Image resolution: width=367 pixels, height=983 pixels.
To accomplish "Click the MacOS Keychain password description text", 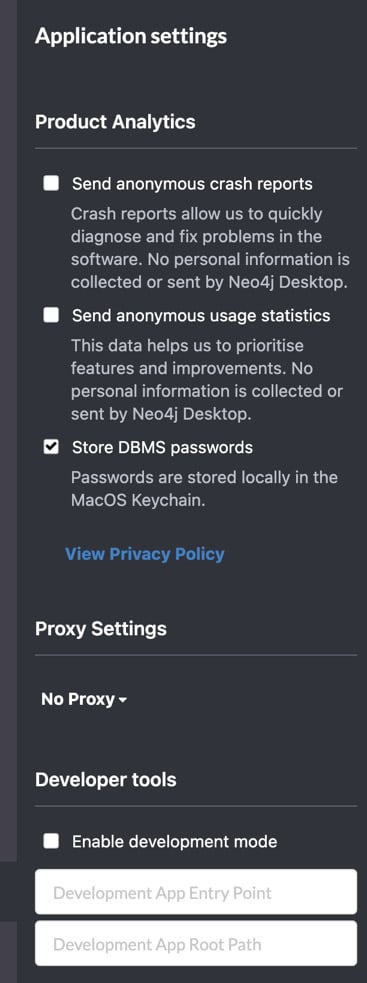I will 205,490.
